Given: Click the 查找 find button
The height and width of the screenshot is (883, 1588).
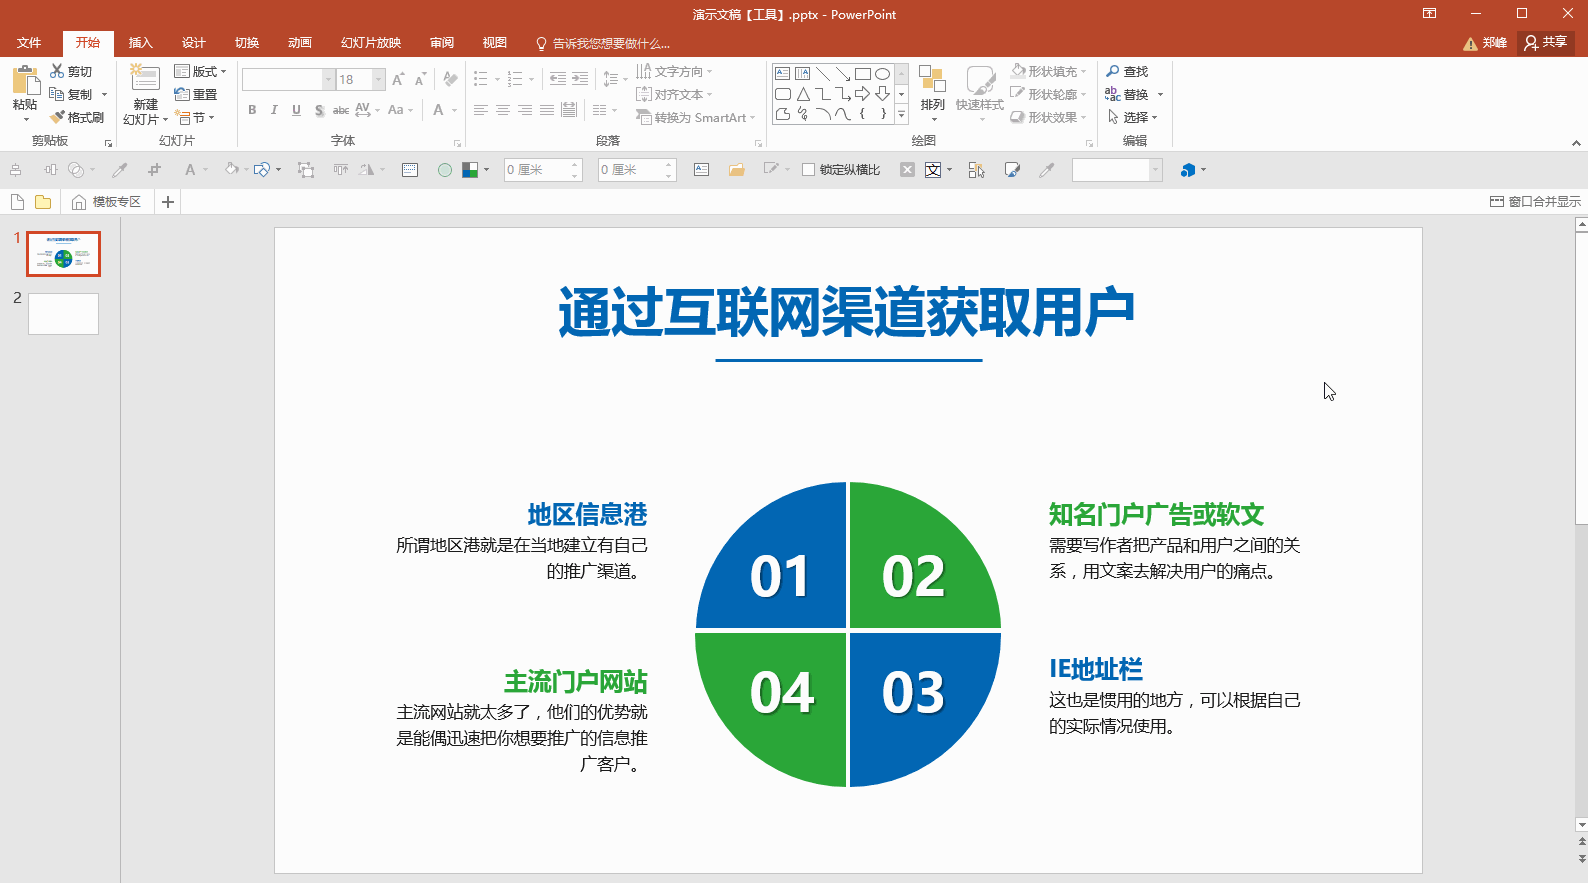Looking at the screenshot, I should (x=1127, y=71).
